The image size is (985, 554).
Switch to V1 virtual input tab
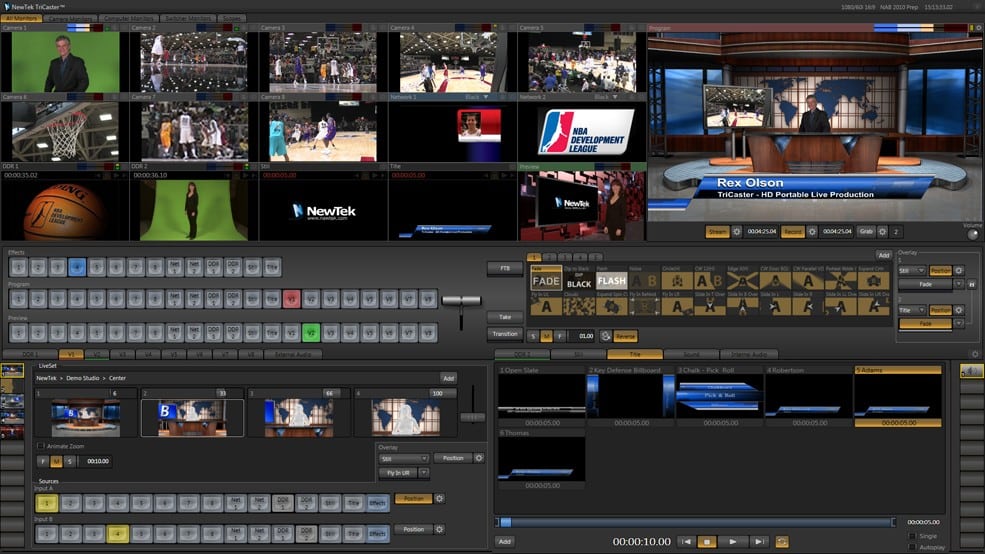[71, 355]
